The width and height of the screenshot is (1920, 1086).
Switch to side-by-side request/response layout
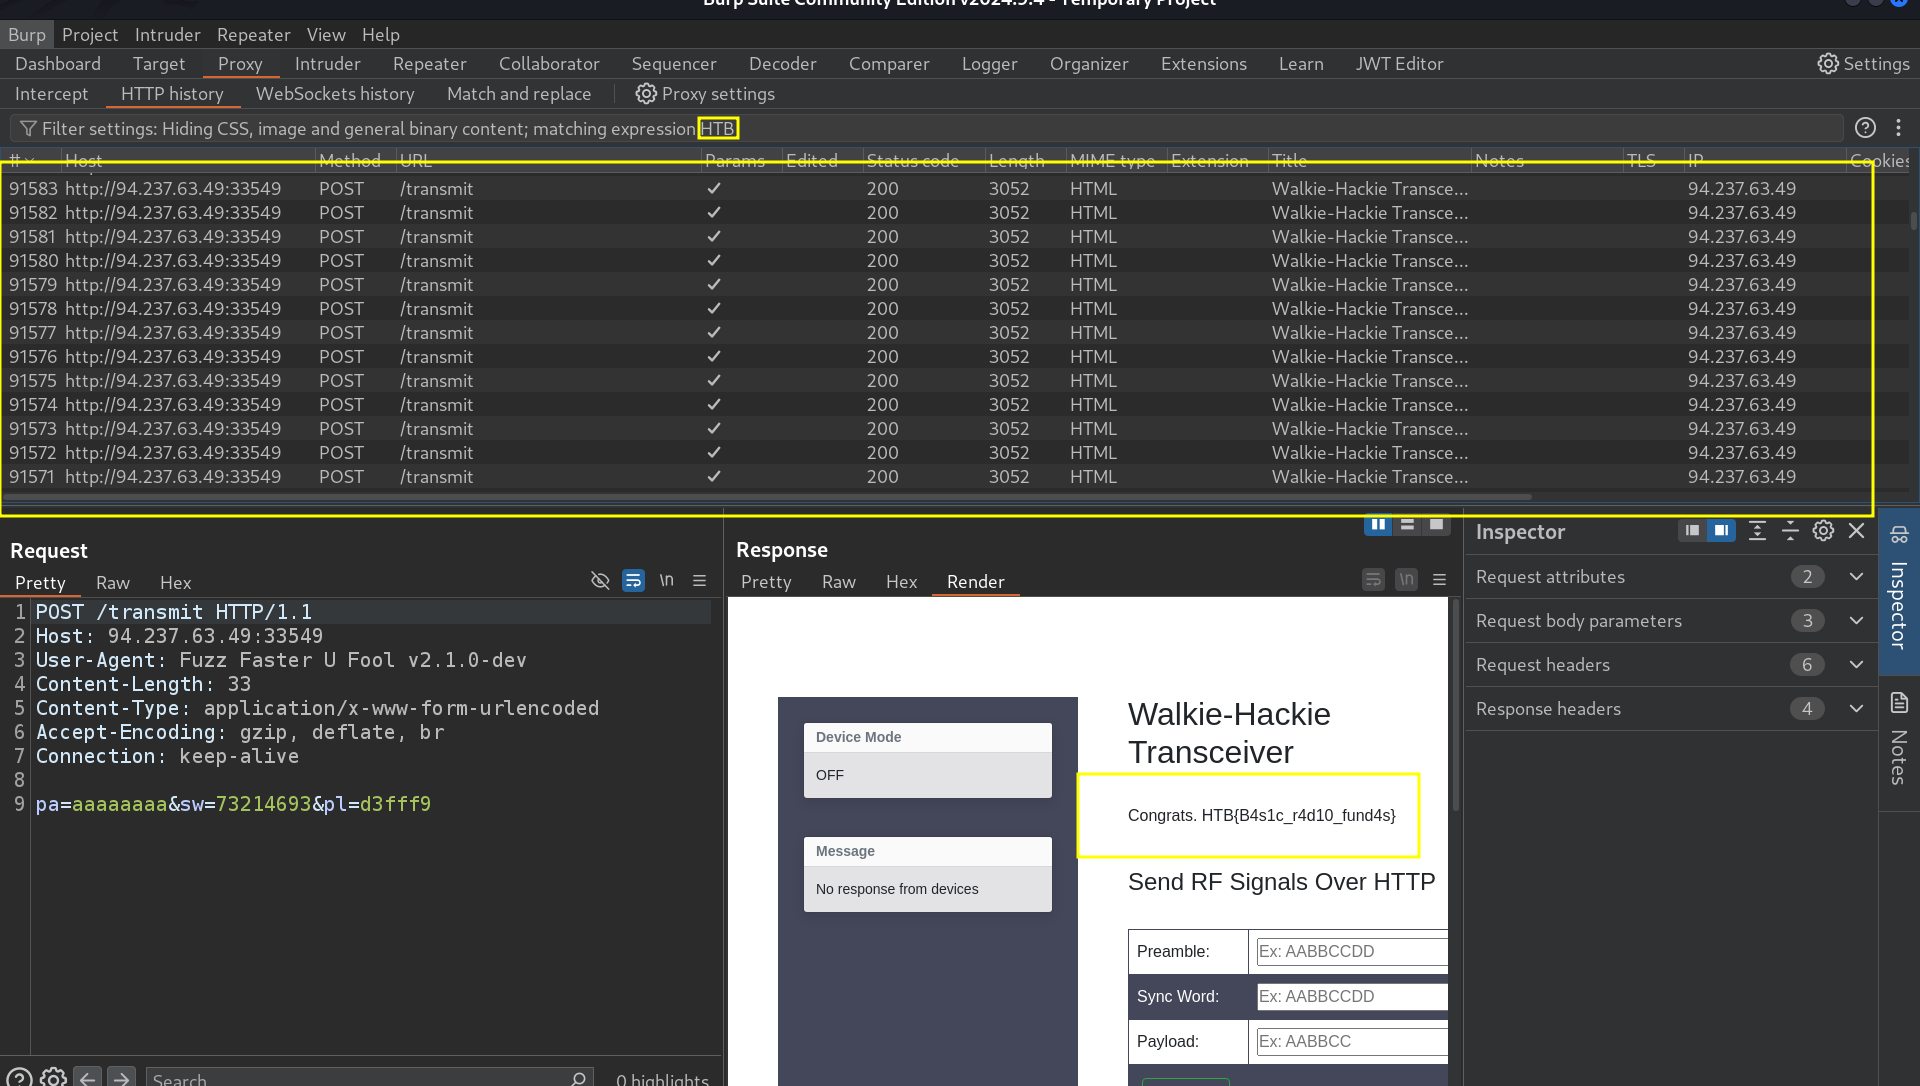click(x=1378, y=525)
